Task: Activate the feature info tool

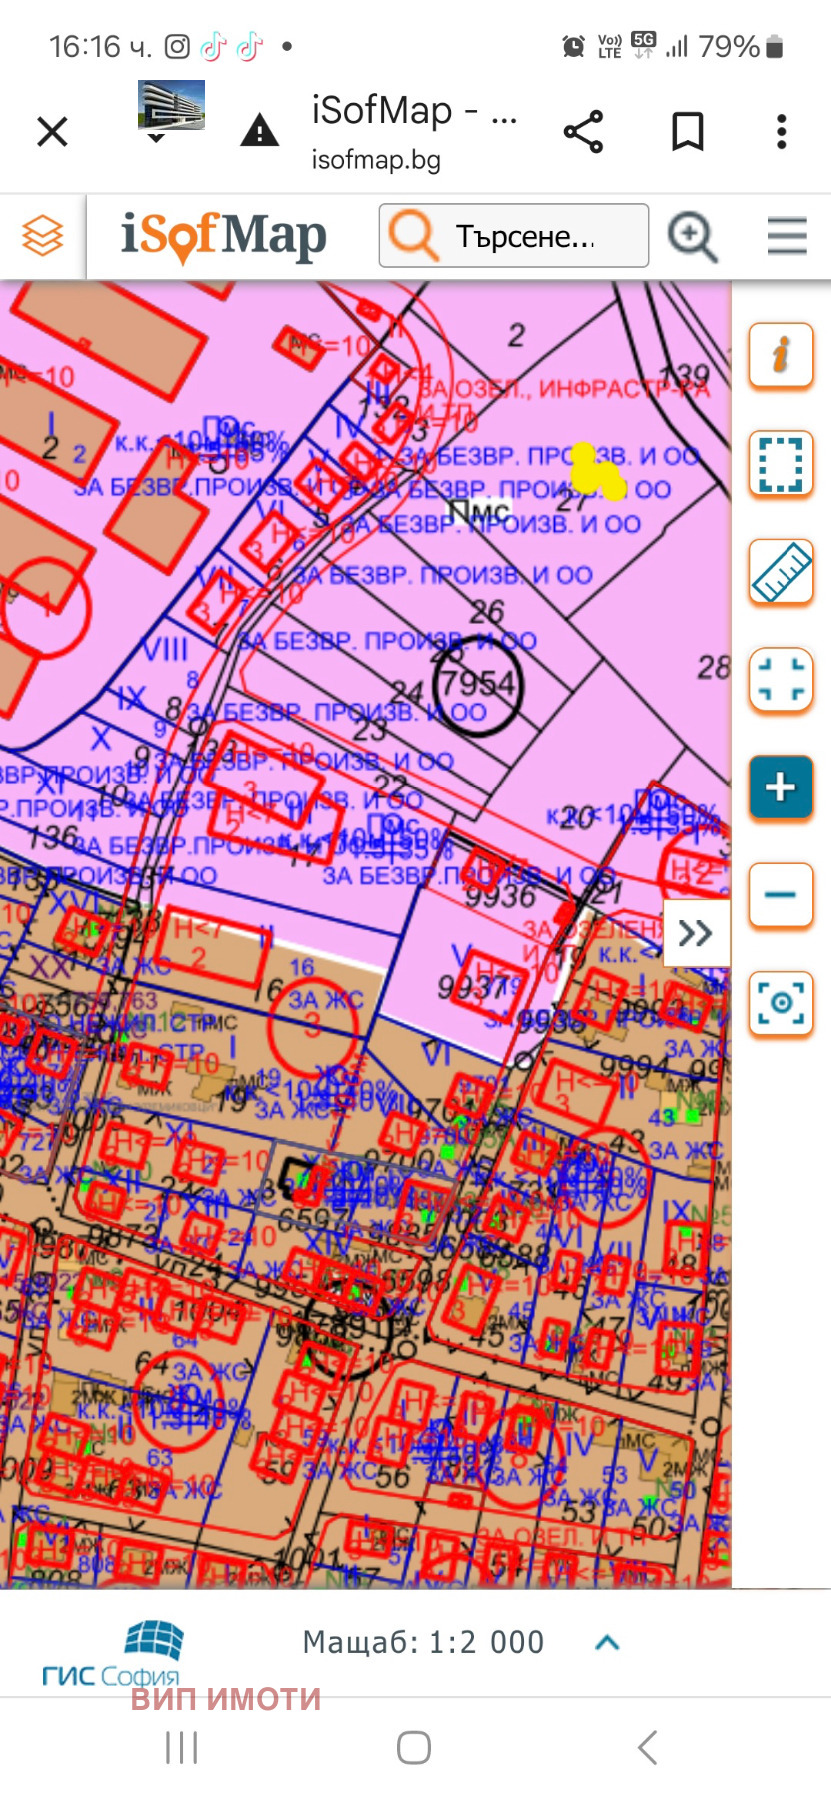Action: 780,355
